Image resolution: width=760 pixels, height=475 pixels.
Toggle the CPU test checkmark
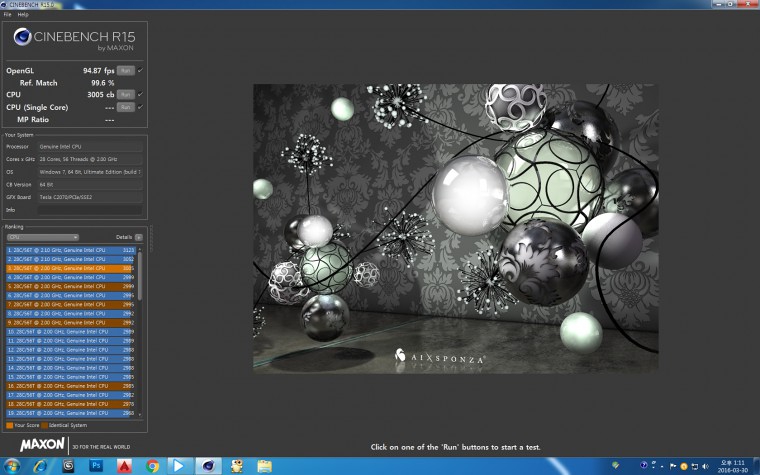pyautogui.click(x=141, y=94)
